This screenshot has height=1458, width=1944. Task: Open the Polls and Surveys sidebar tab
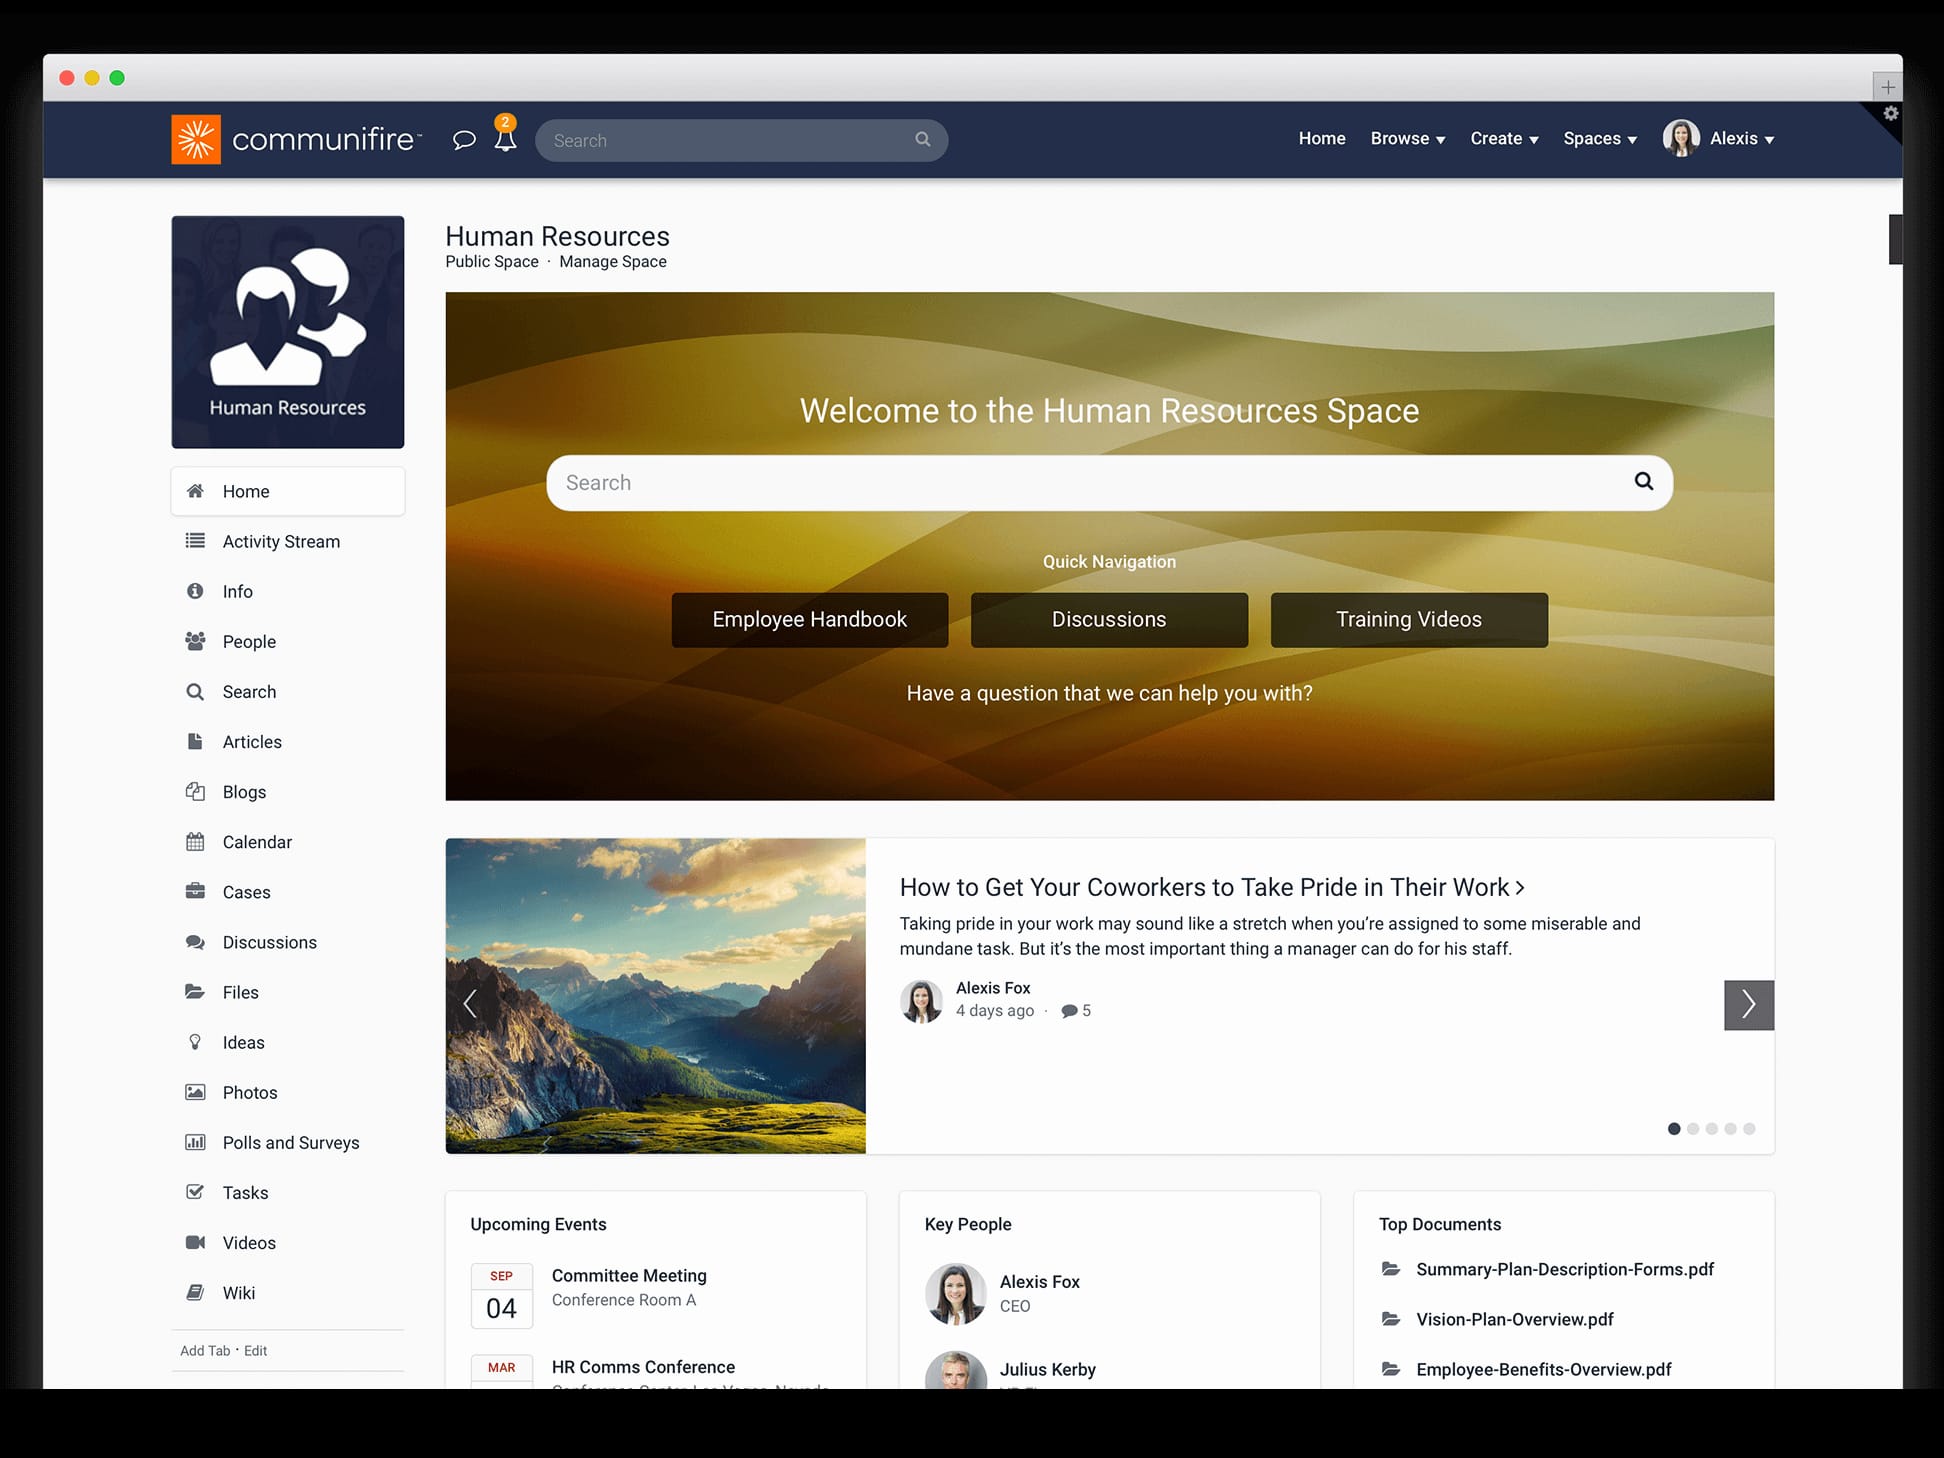pos(288,1142)
